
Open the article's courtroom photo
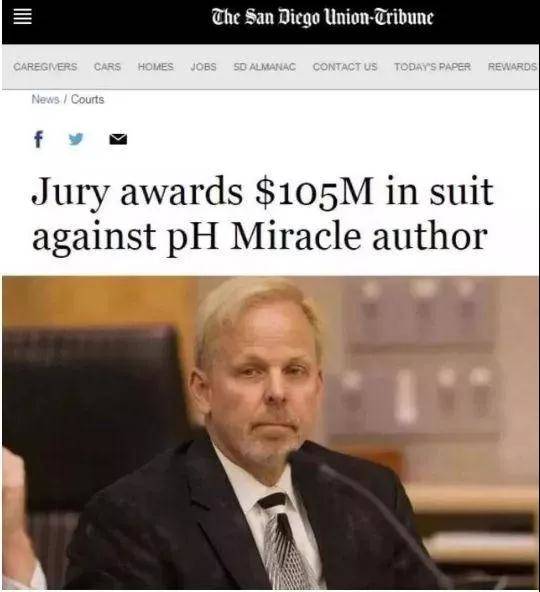coord(270,433)
